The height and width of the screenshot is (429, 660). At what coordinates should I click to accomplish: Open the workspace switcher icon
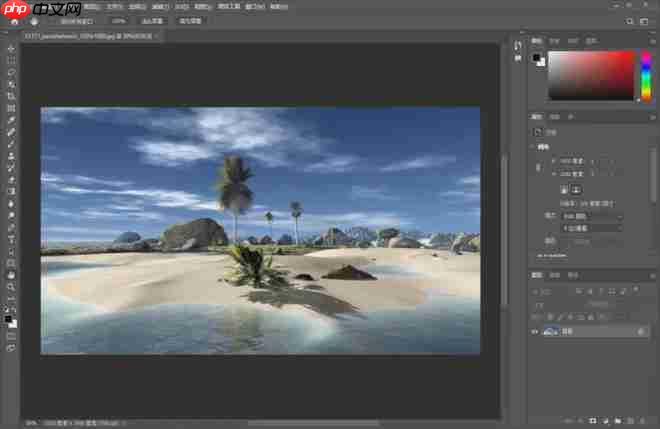click(x=644, y=21)
